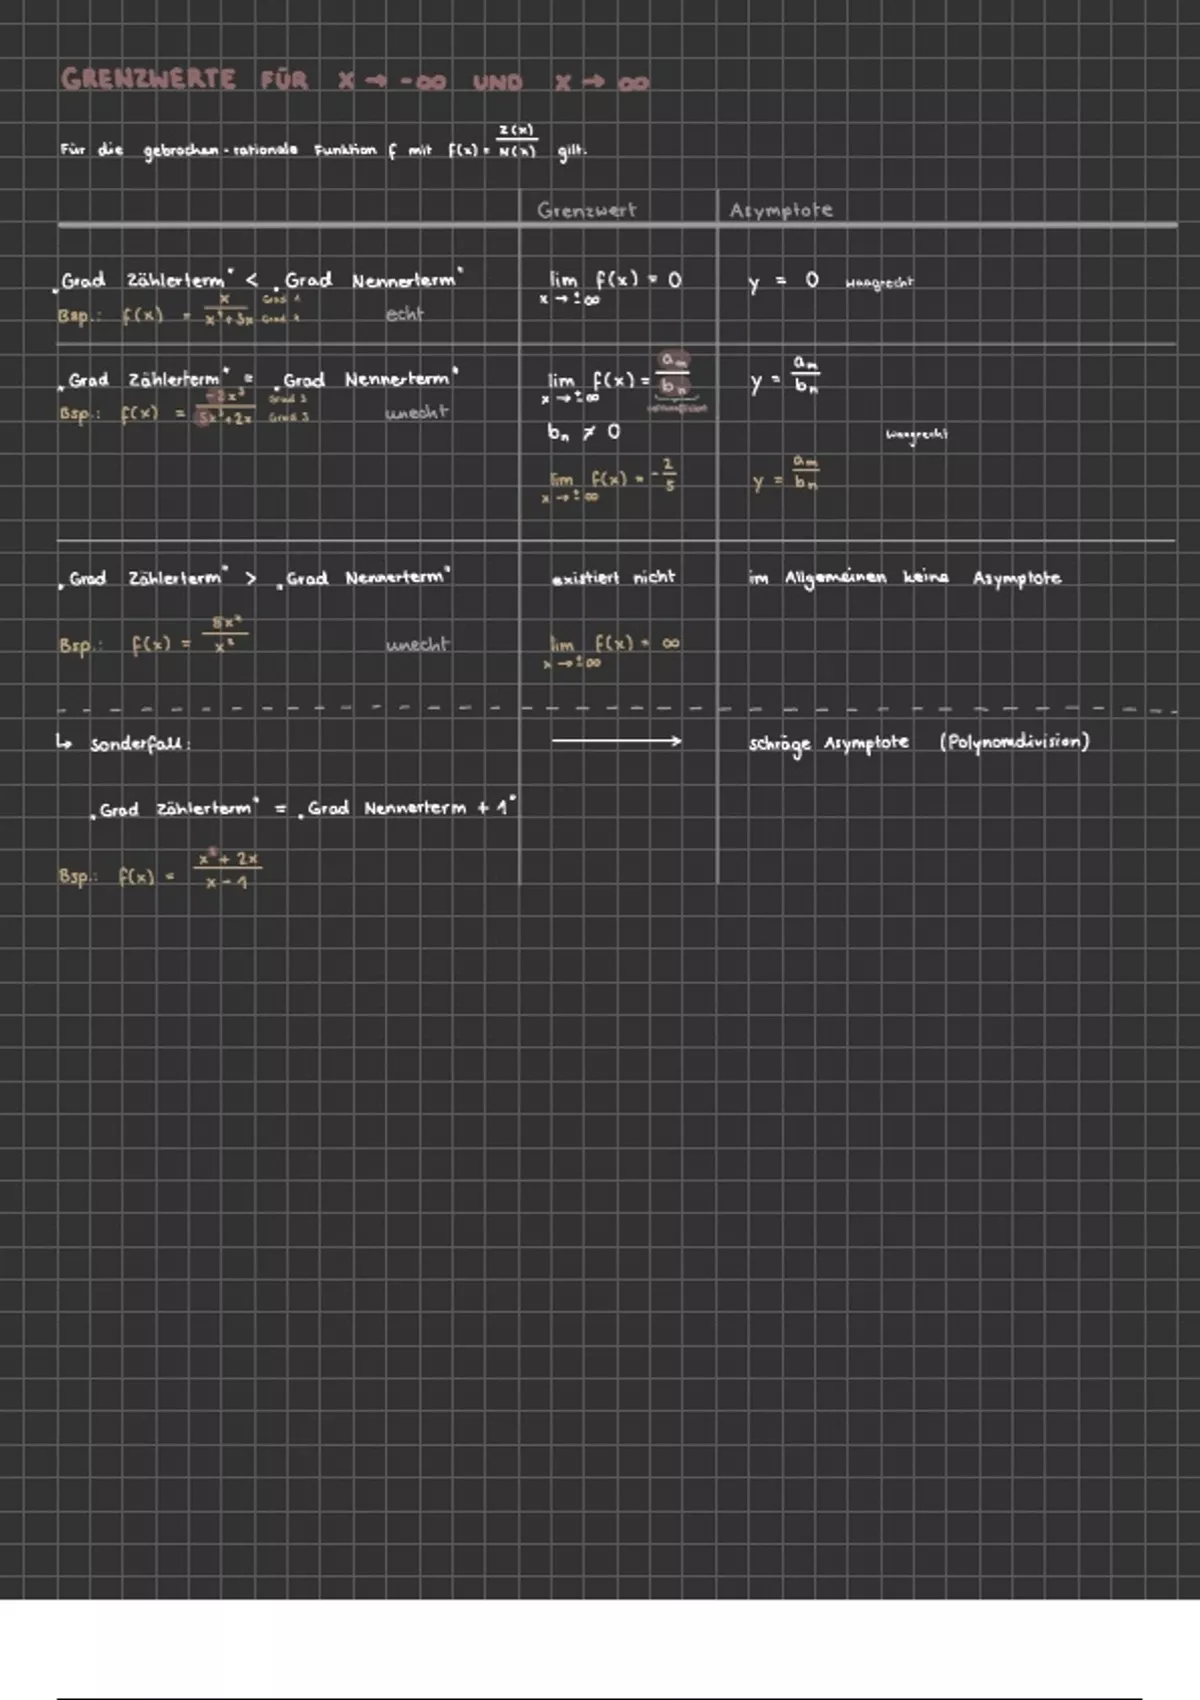Select the 'Sonderfall:' label
The width and height of the screenshot is (1200, 1700).
click(x=140, y=745)
